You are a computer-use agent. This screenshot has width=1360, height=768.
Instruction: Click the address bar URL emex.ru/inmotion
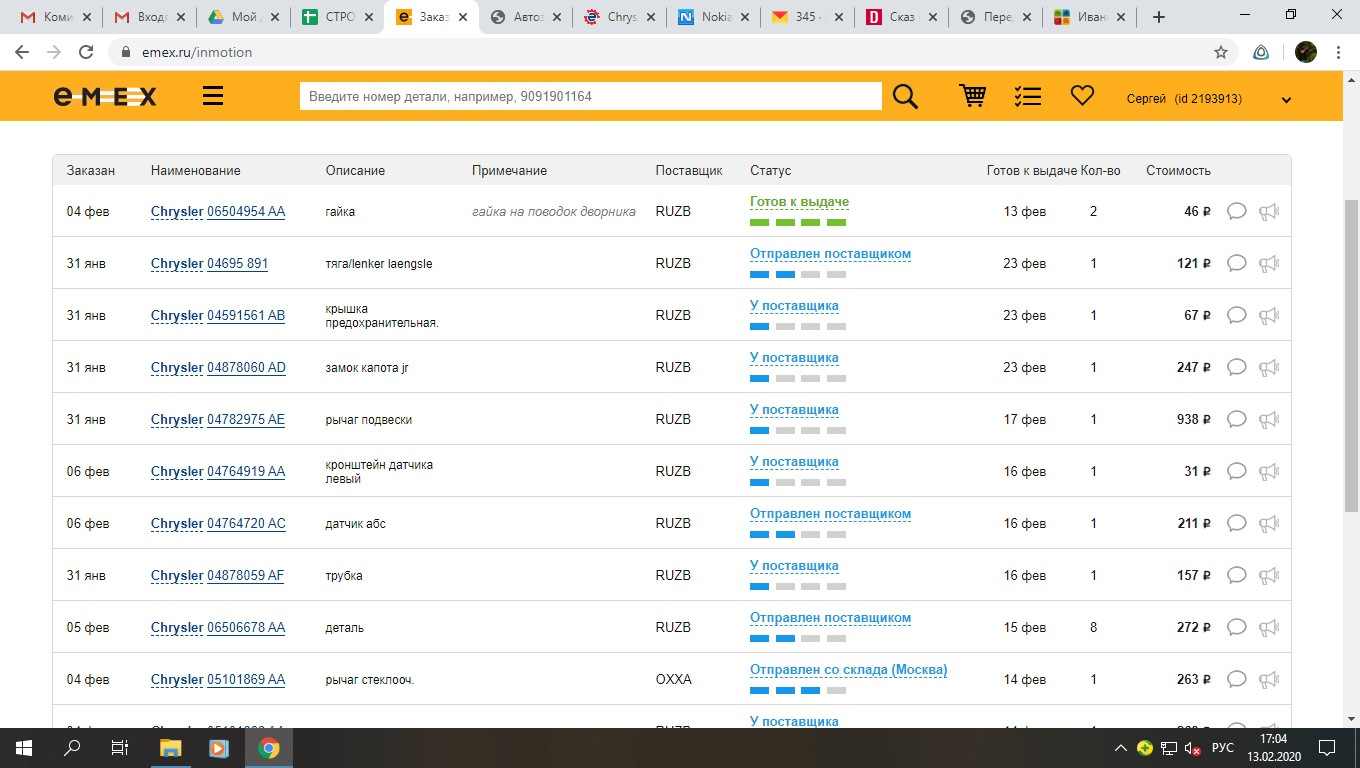click(196, 52)
